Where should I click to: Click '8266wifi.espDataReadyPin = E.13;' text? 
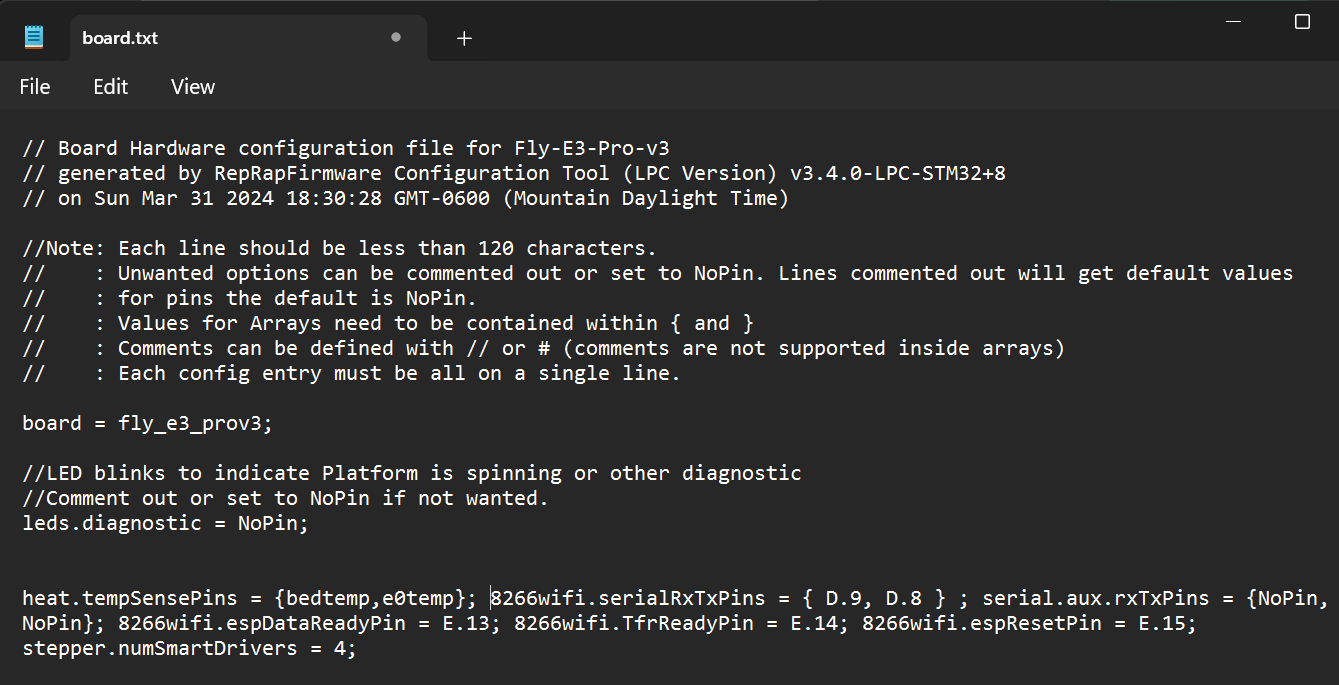pos(308,623)
